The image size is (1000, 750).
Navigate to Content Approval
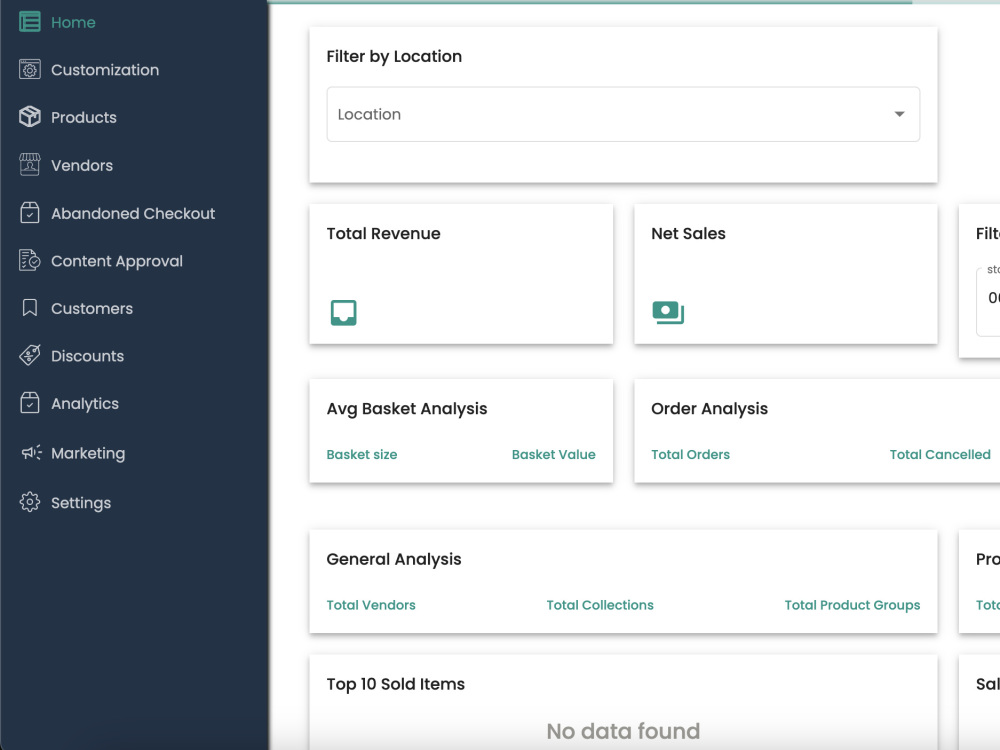pos(117,261)
